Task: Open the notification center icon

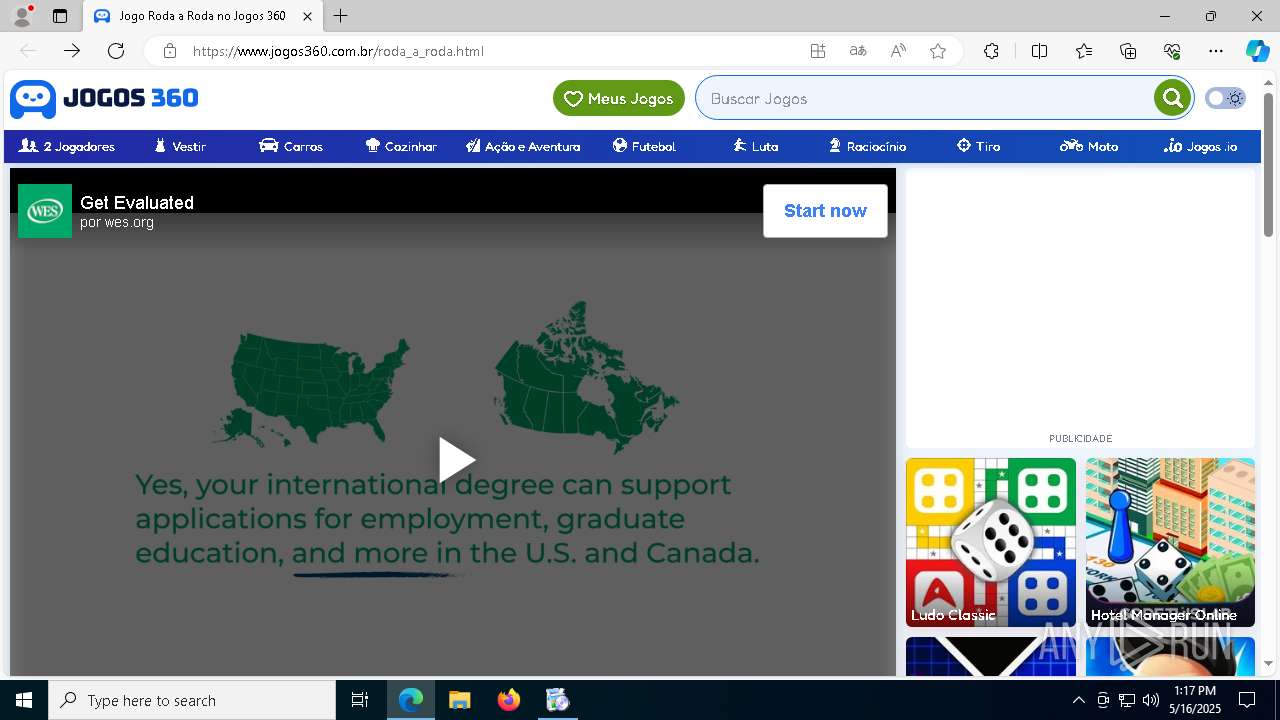Action: point(1247,700)
